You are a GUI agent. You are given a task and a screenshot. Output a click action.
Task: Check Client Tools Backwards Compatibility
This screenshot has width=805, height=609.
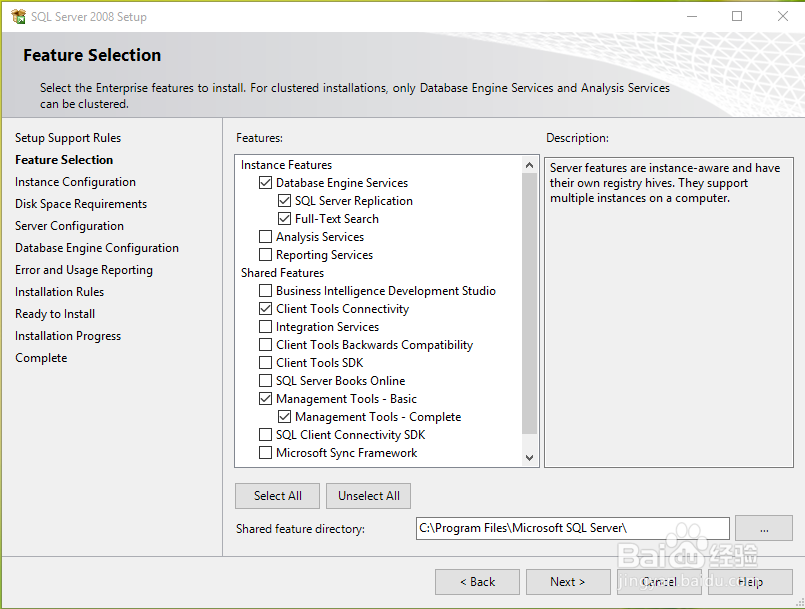[x=265, y=345]
